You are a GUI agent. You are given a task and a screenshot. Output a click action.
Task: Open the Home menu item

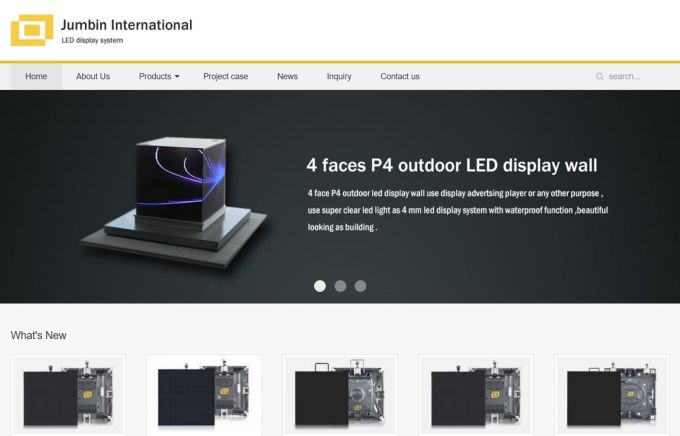(36, 77)
